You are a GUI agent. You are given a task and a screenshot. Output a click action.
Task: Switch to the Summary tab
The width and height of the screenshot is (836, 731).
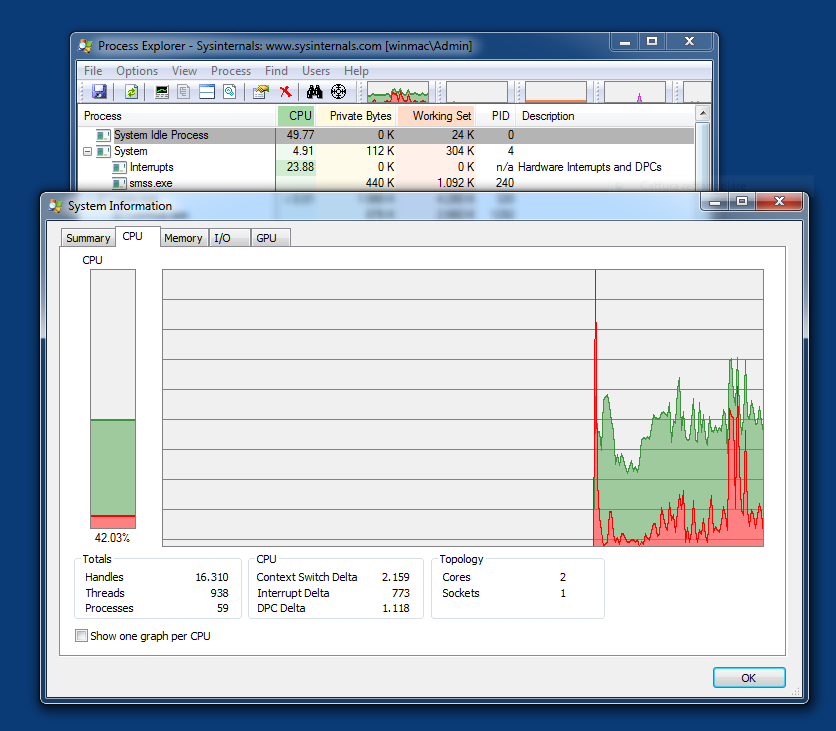(88, 238)
